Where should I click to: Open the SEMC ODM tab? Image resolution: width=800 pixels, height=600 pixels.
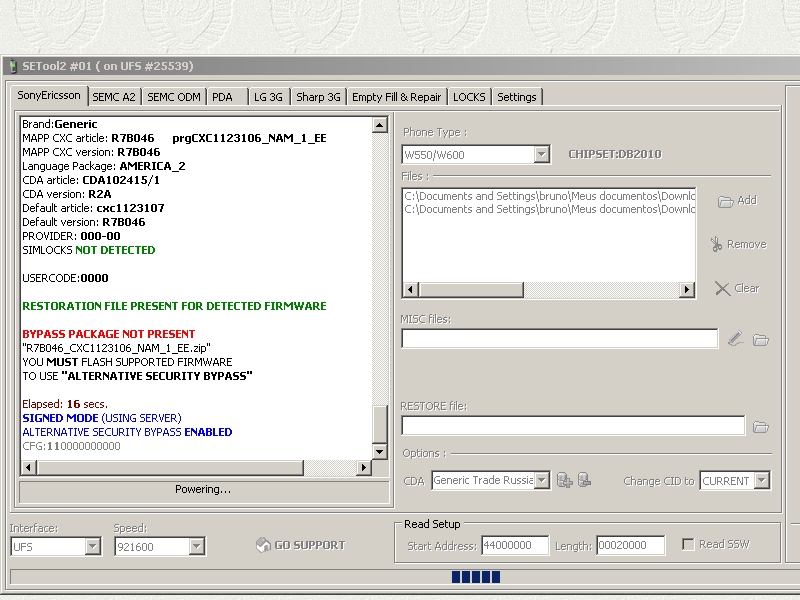tap(173, 97)
